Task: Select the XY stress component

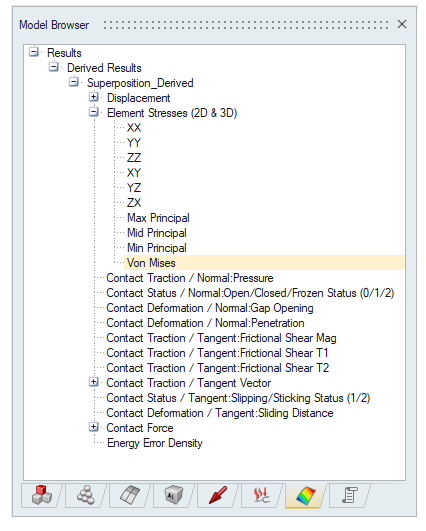Action: point(134,173)
